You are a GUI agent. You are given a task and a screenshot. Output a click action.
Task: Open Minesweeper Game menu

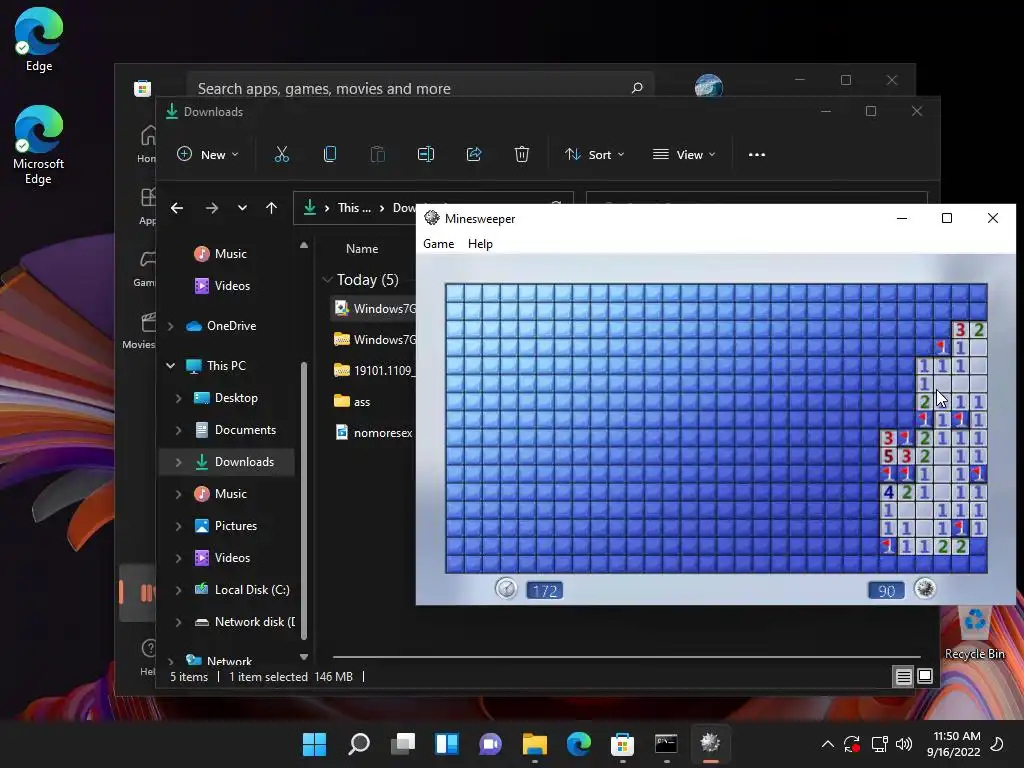click(438, 244)
